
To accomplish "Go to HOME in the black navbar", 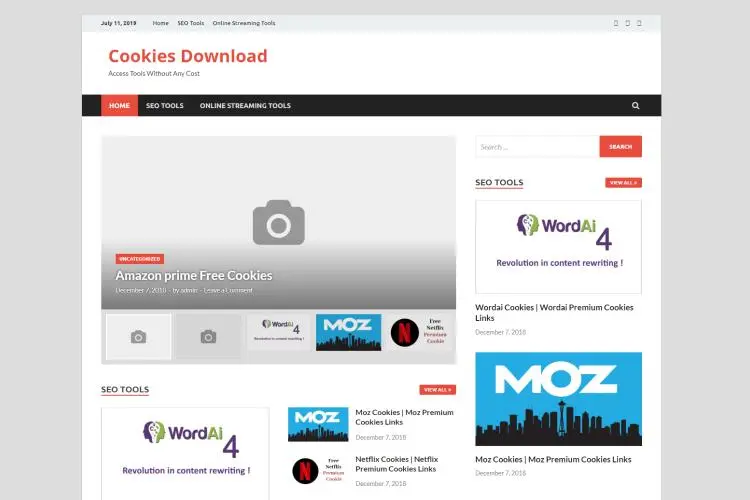I will point(119,105).
